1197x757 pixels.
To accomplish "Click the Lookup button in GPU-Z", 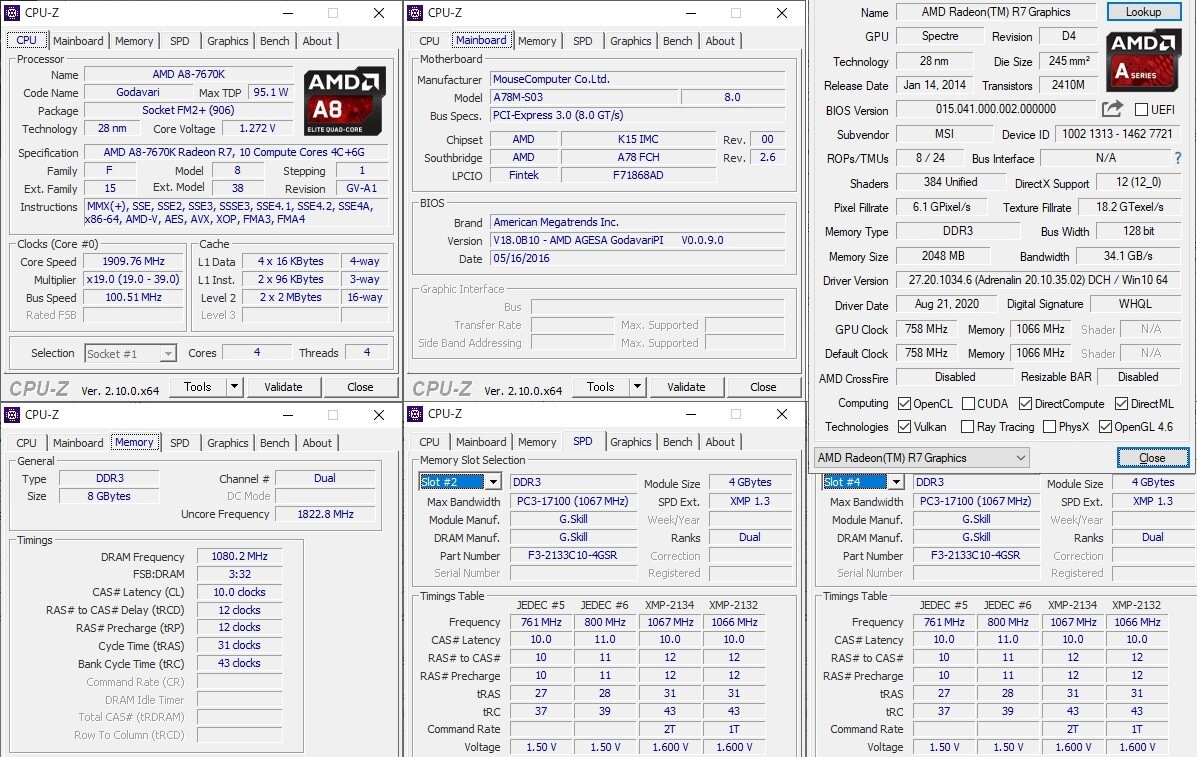I will tap(1143, 12).
